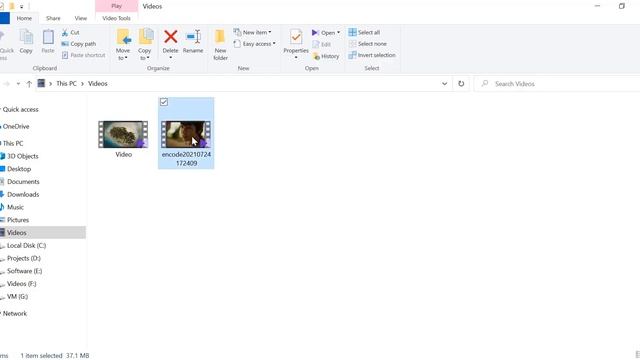
Task: Open Network in navigation pane
Action: [15, 313]
